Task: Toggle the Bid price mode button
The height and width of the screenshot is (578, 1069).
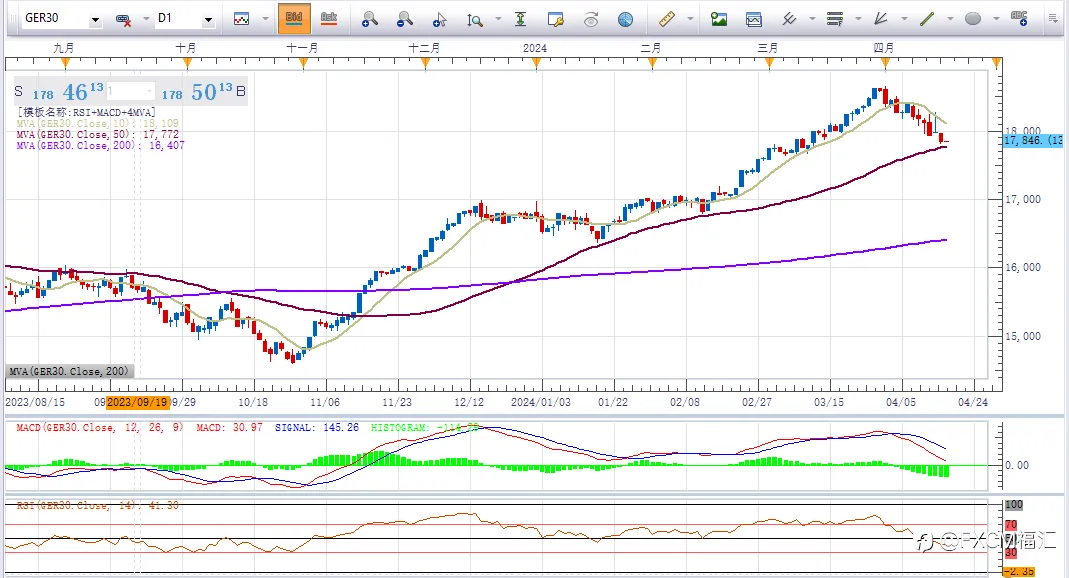Action: click(294, 18)
